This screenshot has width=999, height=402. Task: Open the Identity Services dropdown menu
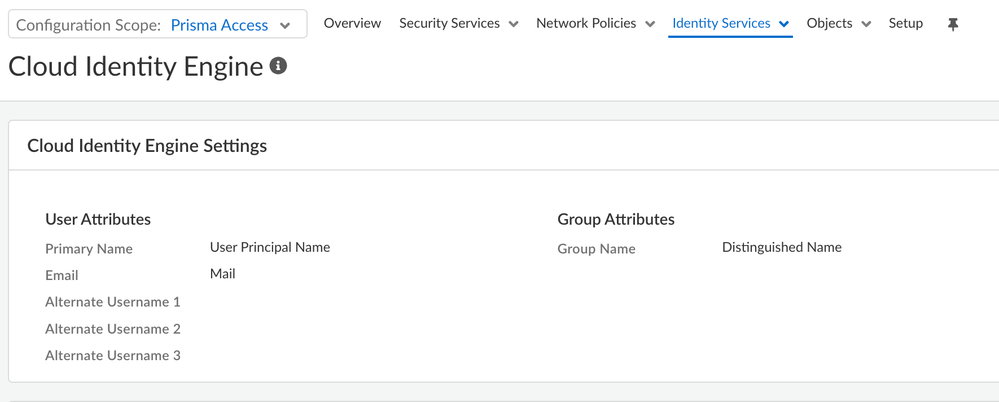(730, 23)
